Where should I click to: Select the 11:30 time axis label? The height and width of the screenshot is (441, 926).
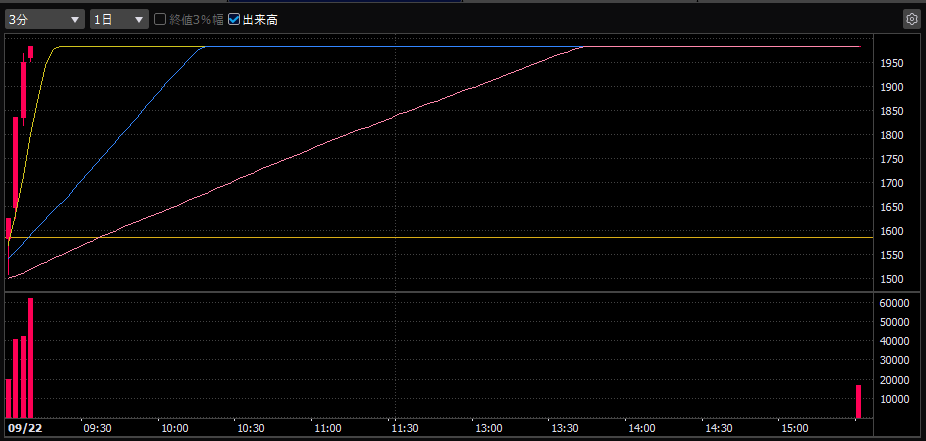coord(404,428)
